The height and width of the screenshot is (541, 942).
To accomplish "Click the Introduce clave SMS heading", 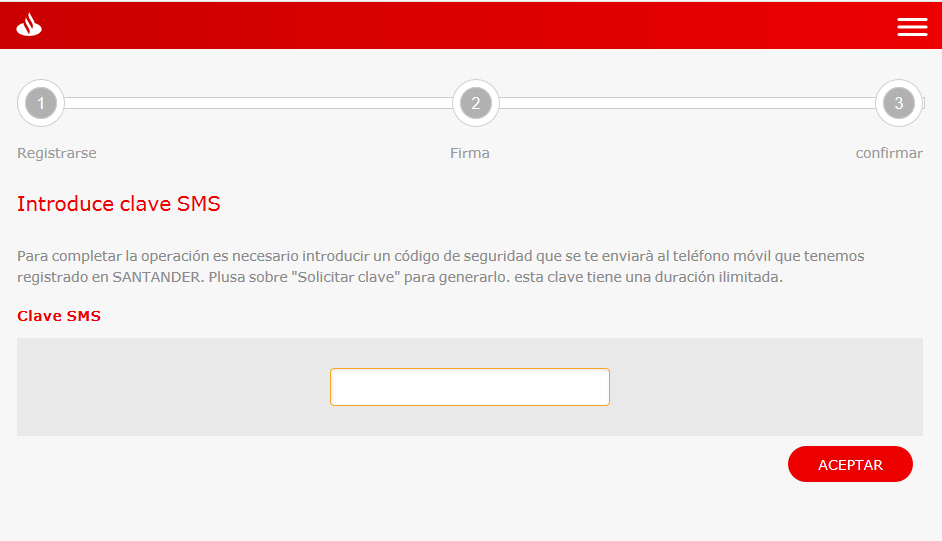I will 119,204.
